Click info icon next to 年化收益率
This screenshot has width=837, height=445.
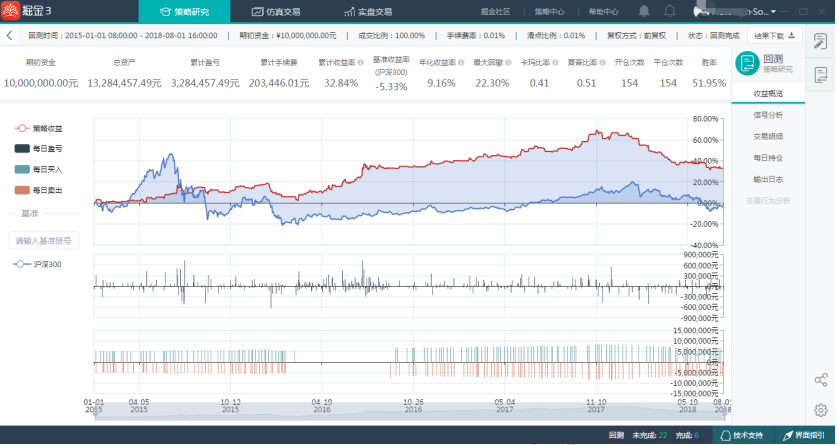461,62
